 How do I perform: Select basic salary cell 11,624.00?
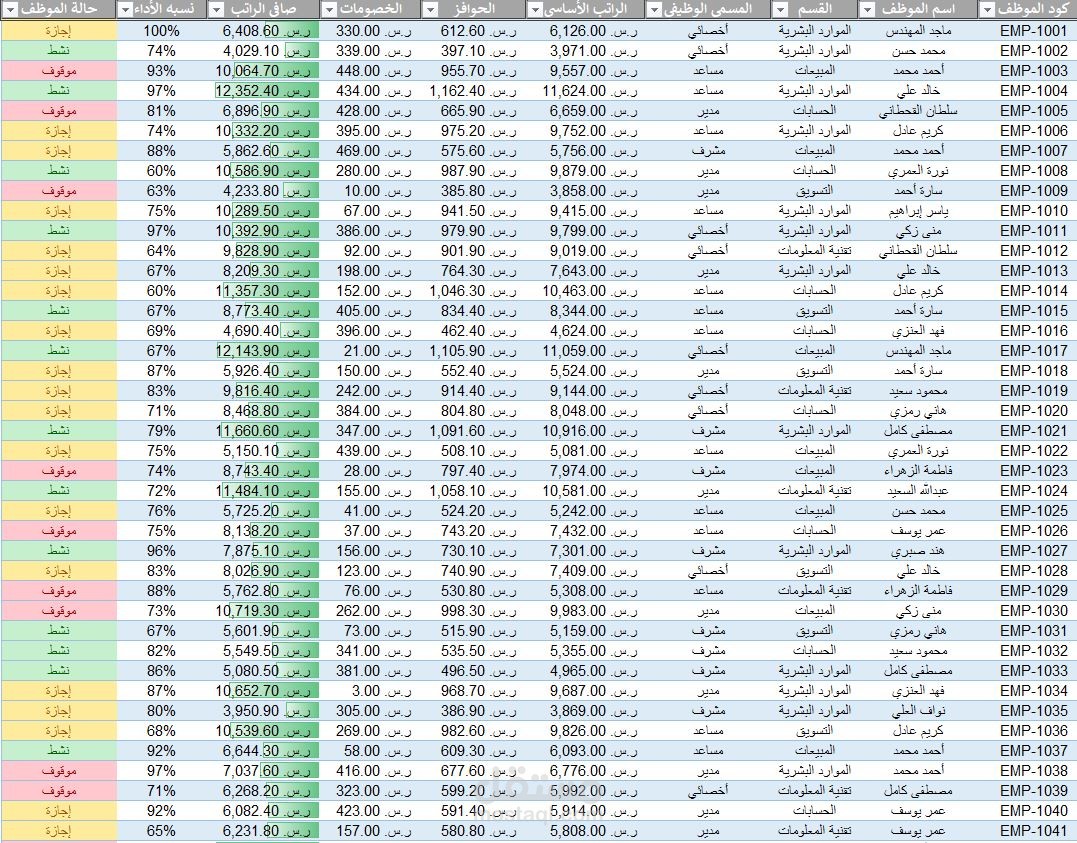click(x=585, y=91)
